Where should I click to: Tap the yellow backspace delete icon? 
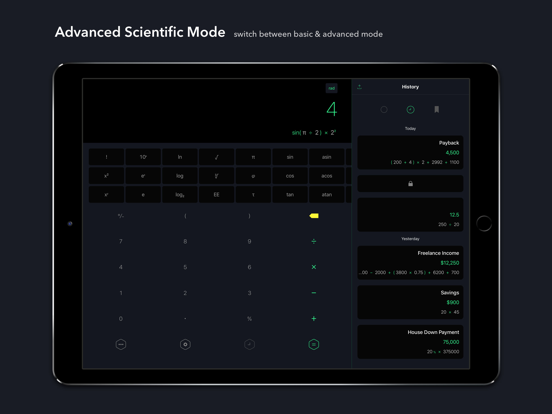coord(314,216)
